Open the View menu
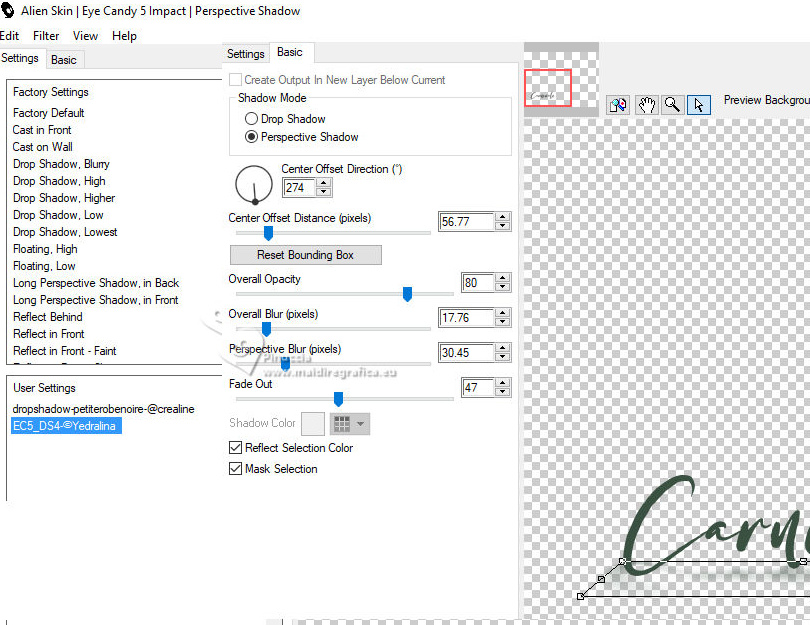The width and height of the screenshot is (810, 625). click(x=85, y=36)
